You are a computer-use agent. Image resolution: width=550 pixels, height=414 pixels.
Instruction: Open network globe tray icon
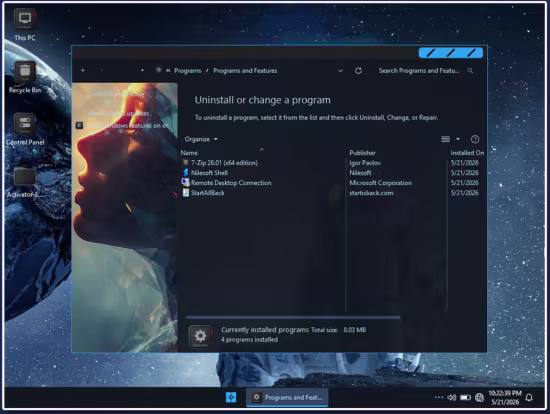pos(479,398)
